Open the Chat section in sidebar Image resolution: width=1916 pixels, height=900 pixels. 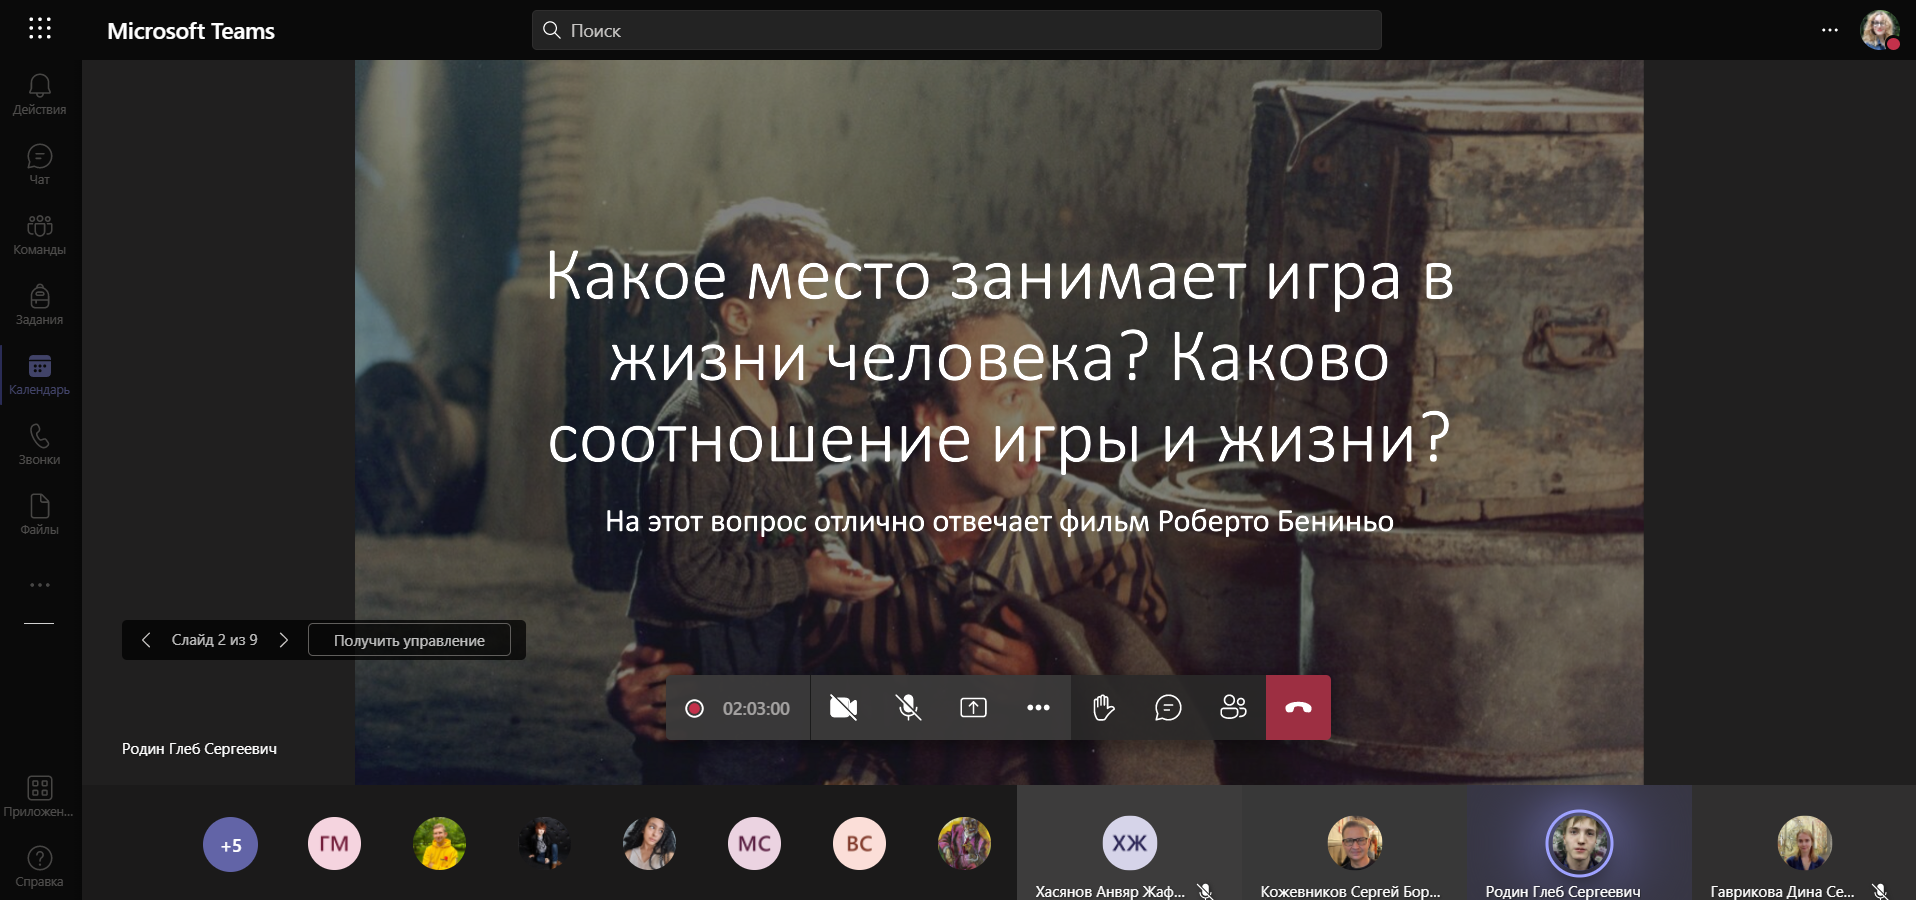[x=40, y=164]
